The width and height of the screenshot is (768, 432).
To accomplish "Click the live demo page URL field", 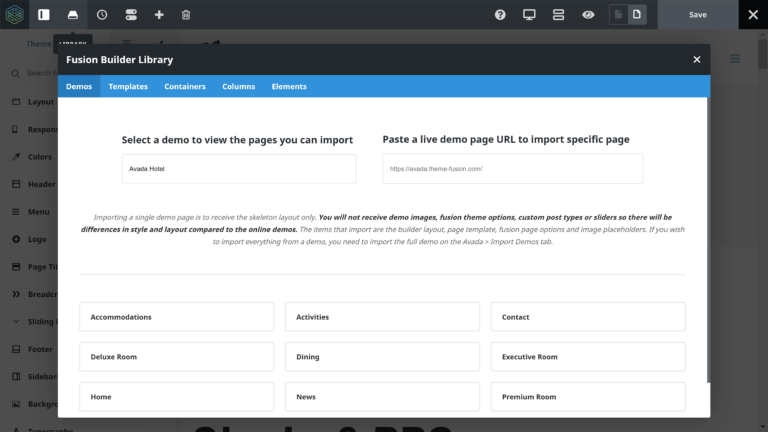I will (512, 168).
